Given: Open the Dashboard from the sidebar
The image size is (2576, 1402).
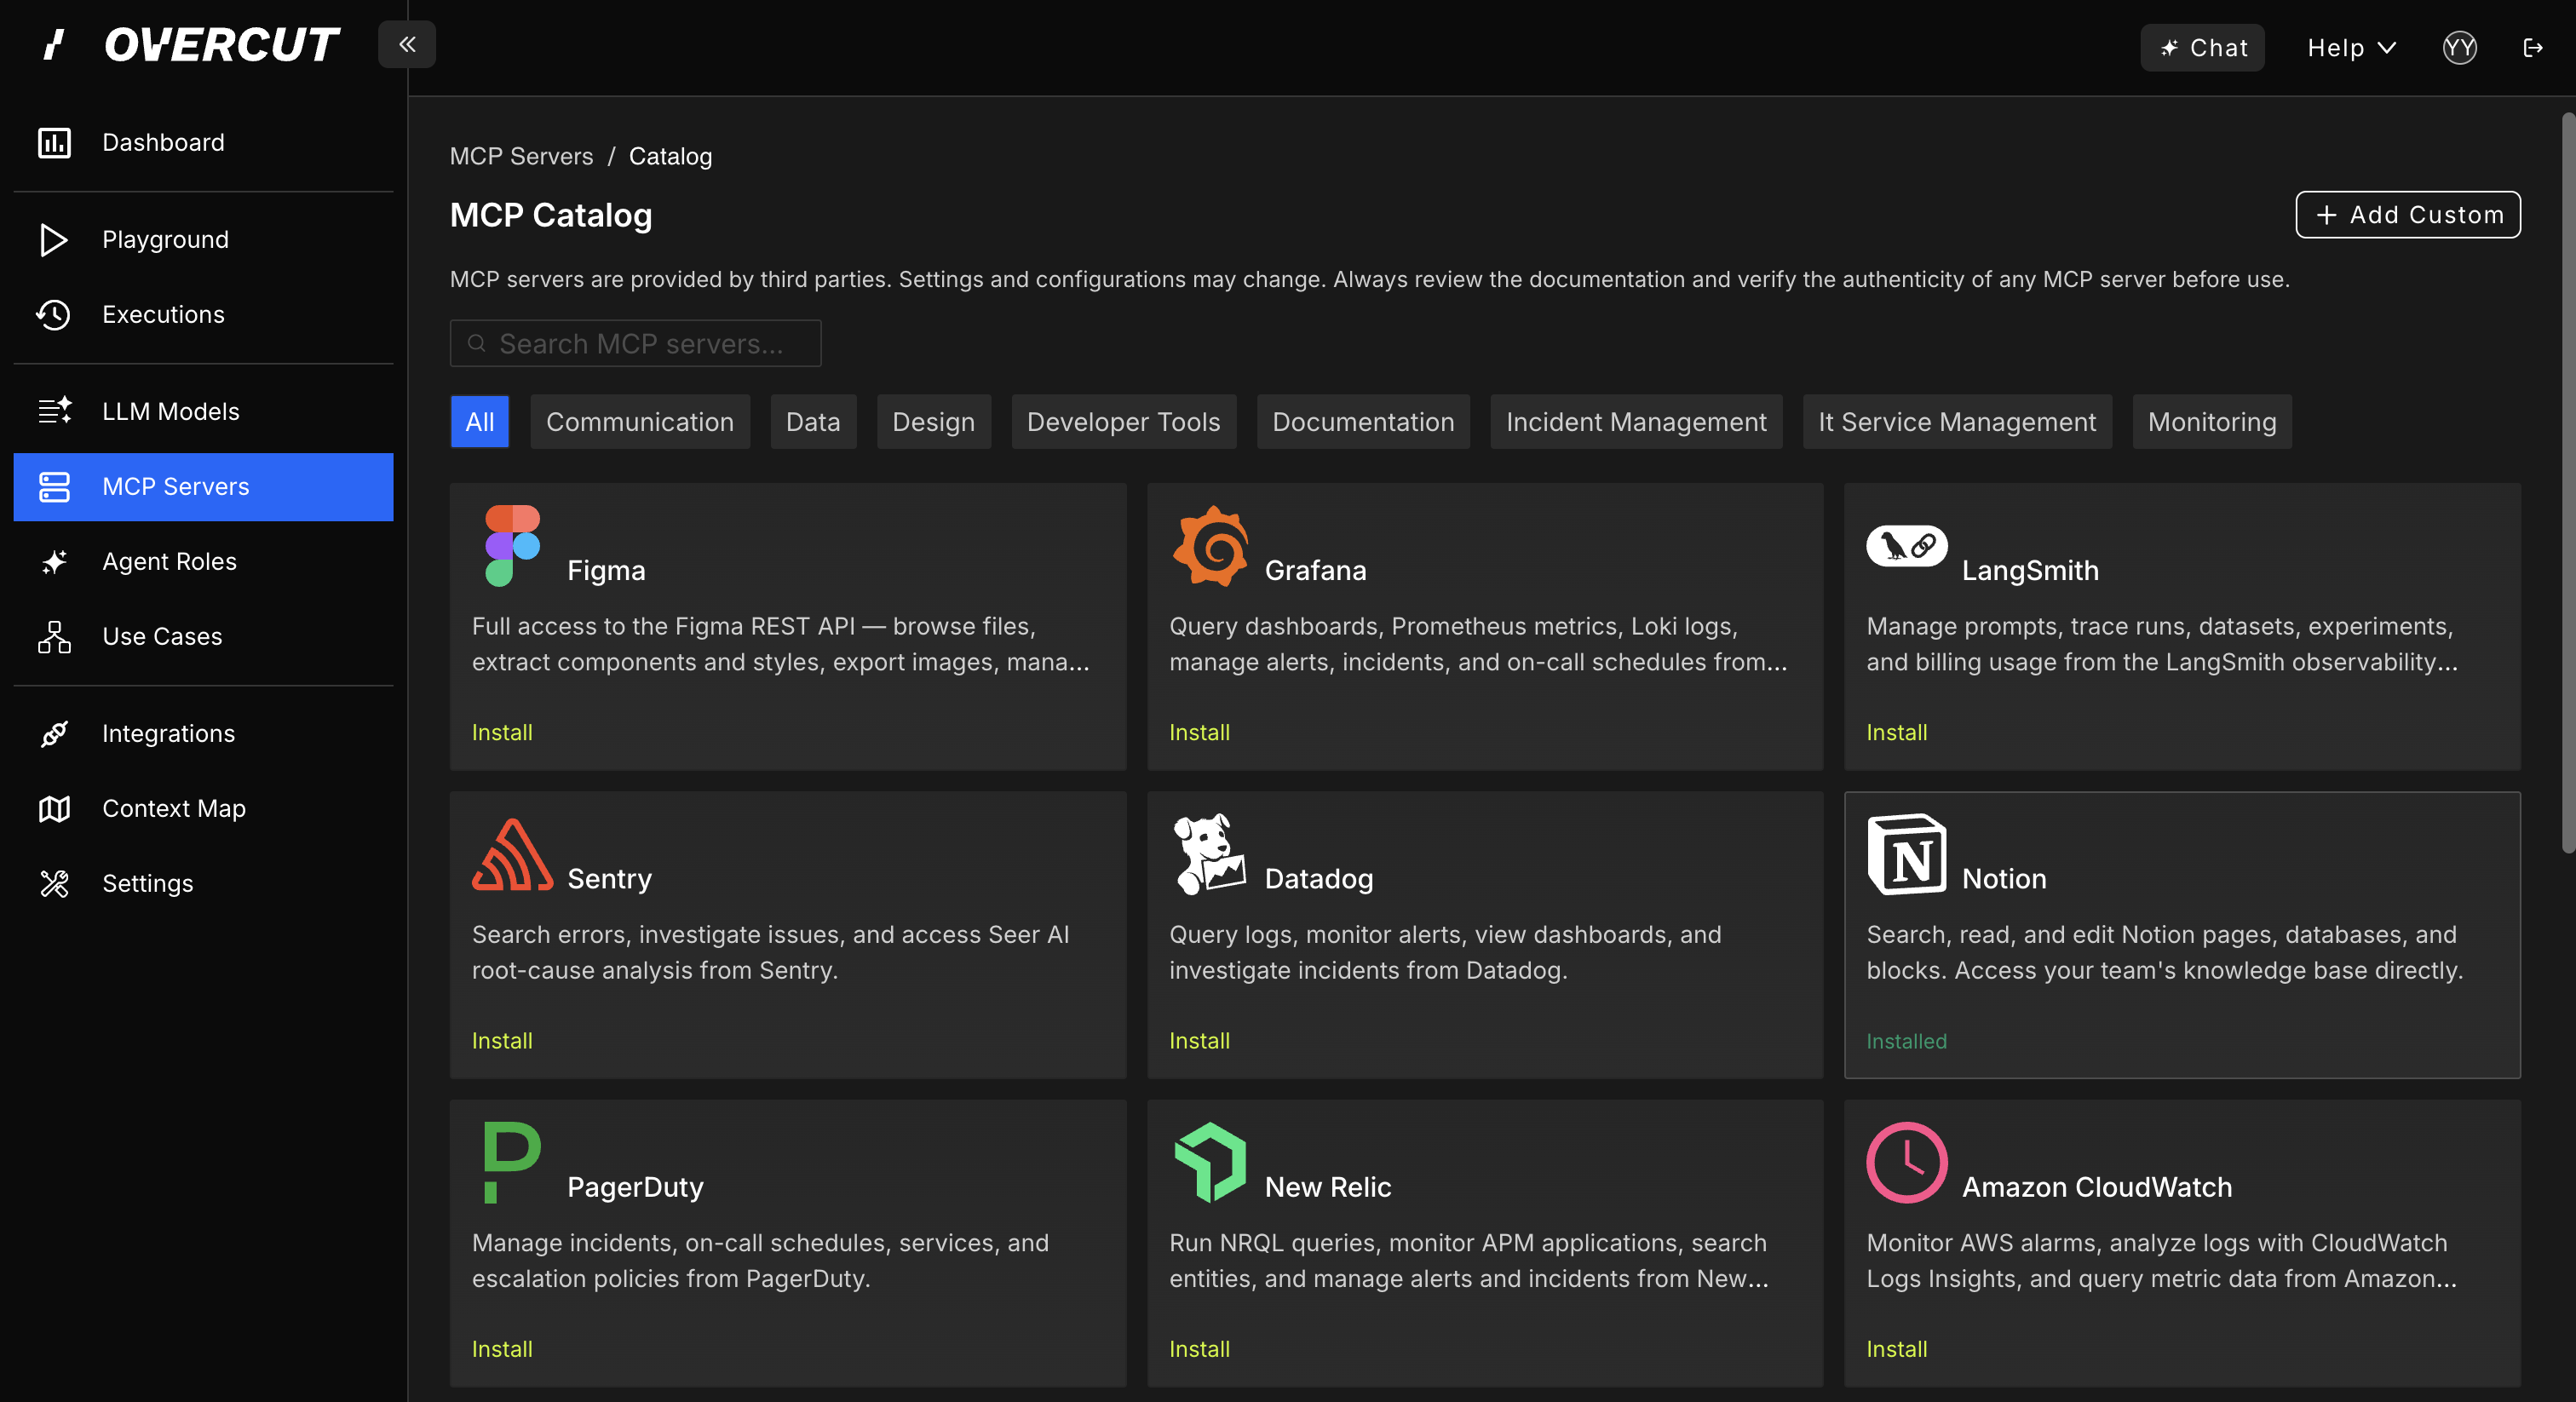Looking at the screenshot, I should pyautogui.click(x=163, y=142).
